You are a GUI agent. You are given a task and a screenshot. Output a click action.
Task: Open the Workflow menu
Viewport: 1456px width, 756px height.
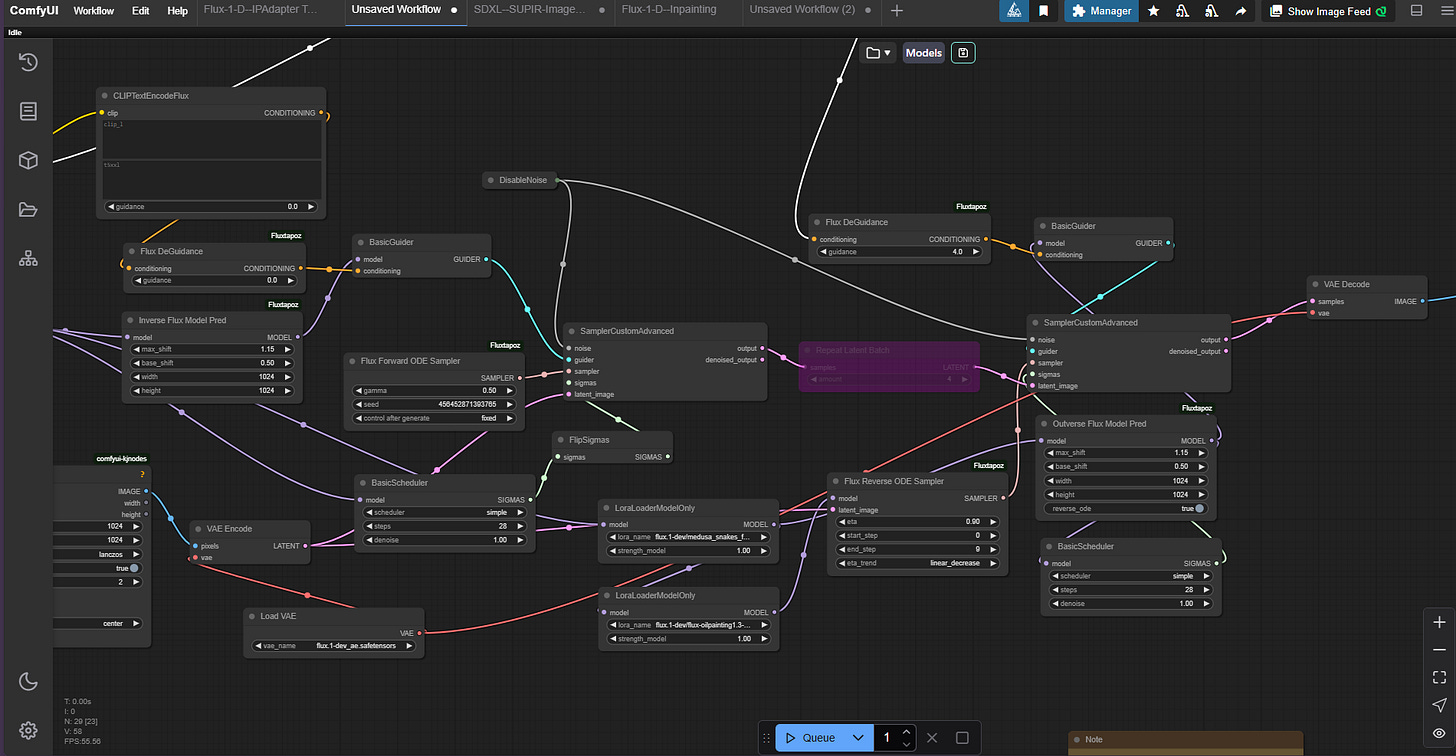[x=93, y=11]
